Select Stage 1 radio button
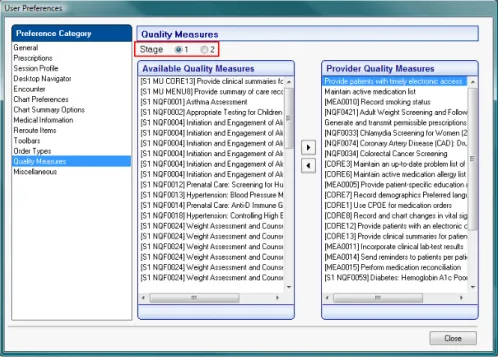 coord(178,50)
